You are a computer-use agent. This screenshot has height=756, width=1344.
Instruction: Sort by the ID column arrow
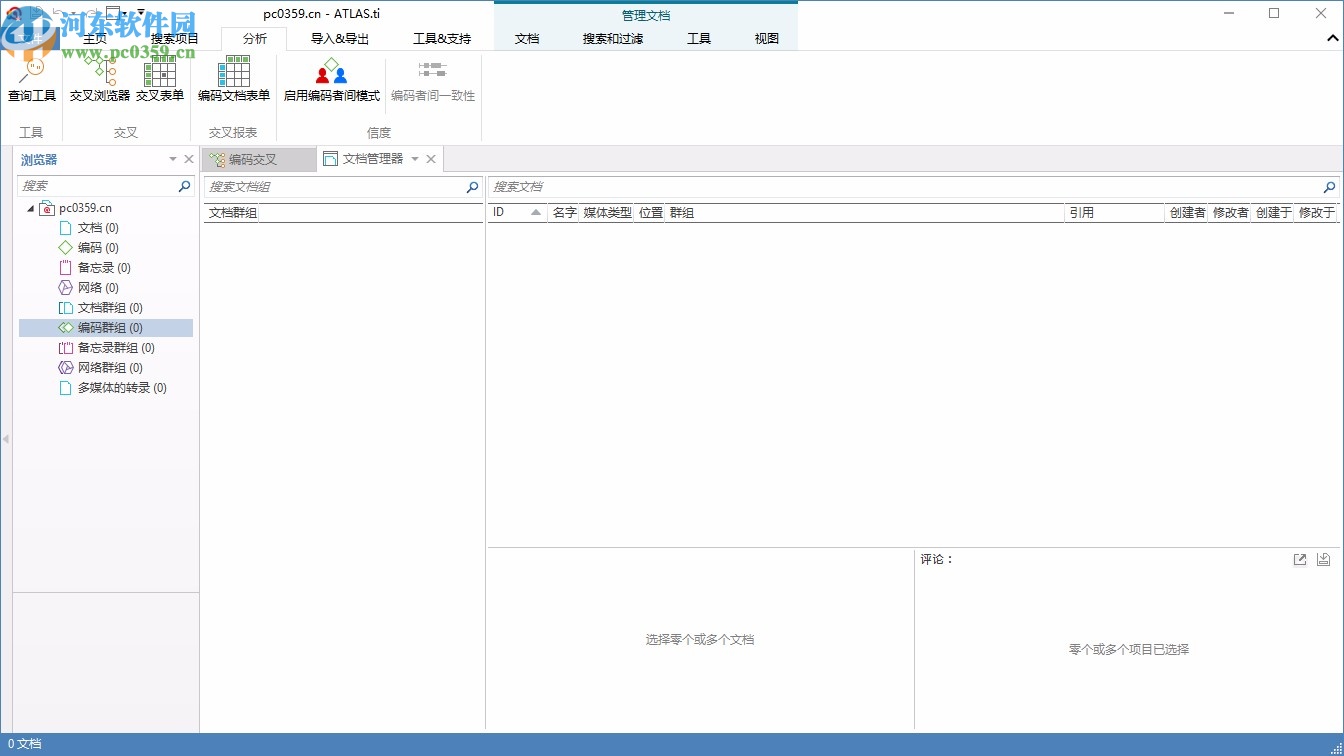[x=536, y=213]
